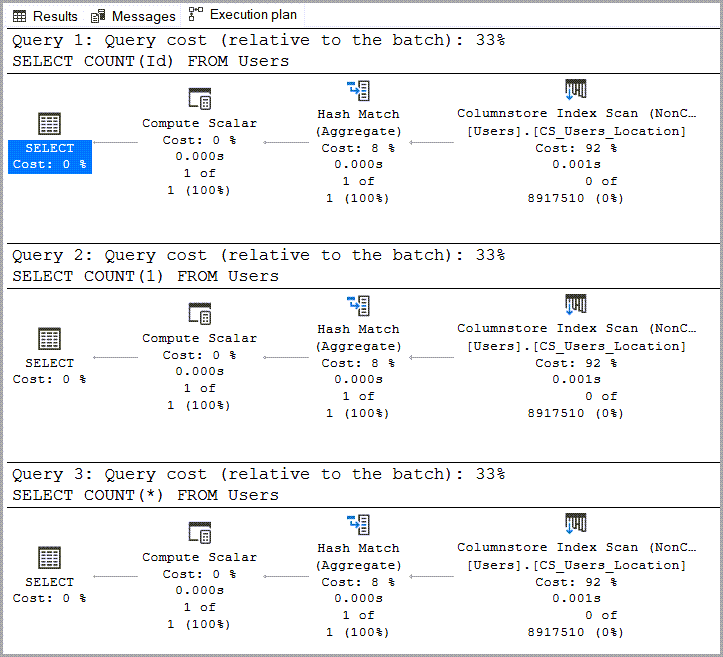
Task: Click Query 2 Hash Match (Aggregate) label
Action: point(358,337)
